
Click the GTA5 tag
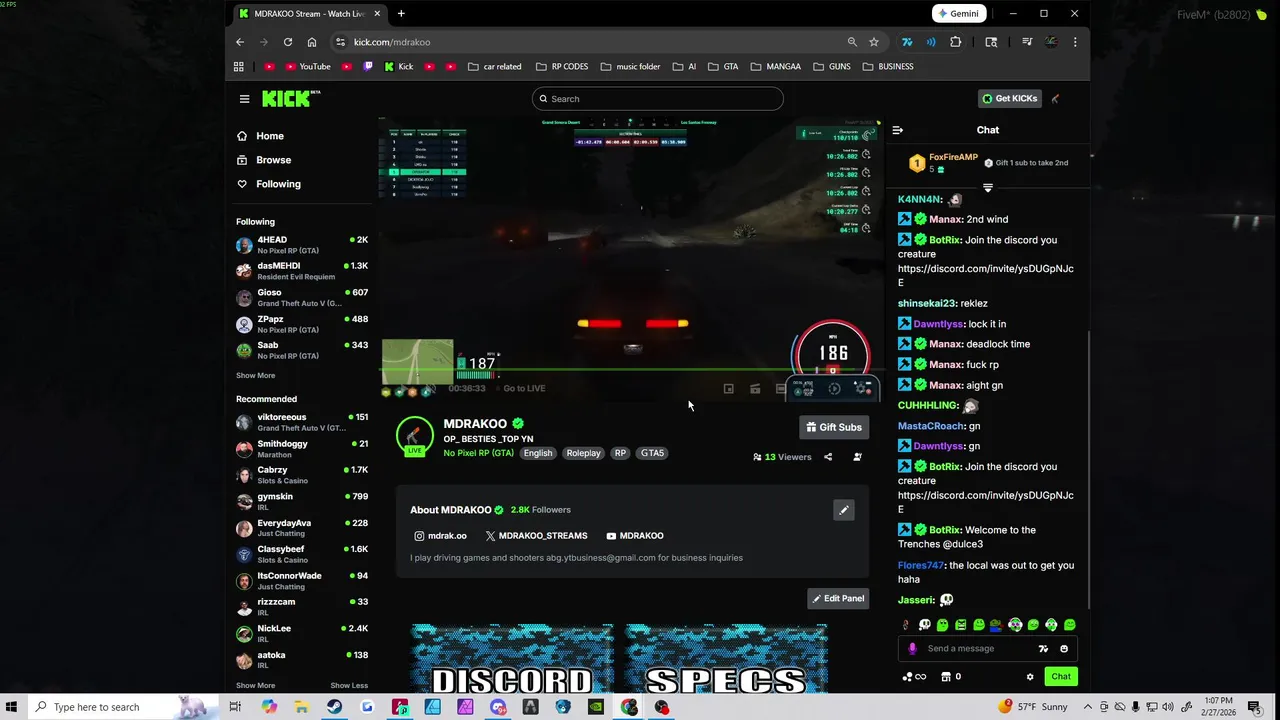(x=652, y=453)
